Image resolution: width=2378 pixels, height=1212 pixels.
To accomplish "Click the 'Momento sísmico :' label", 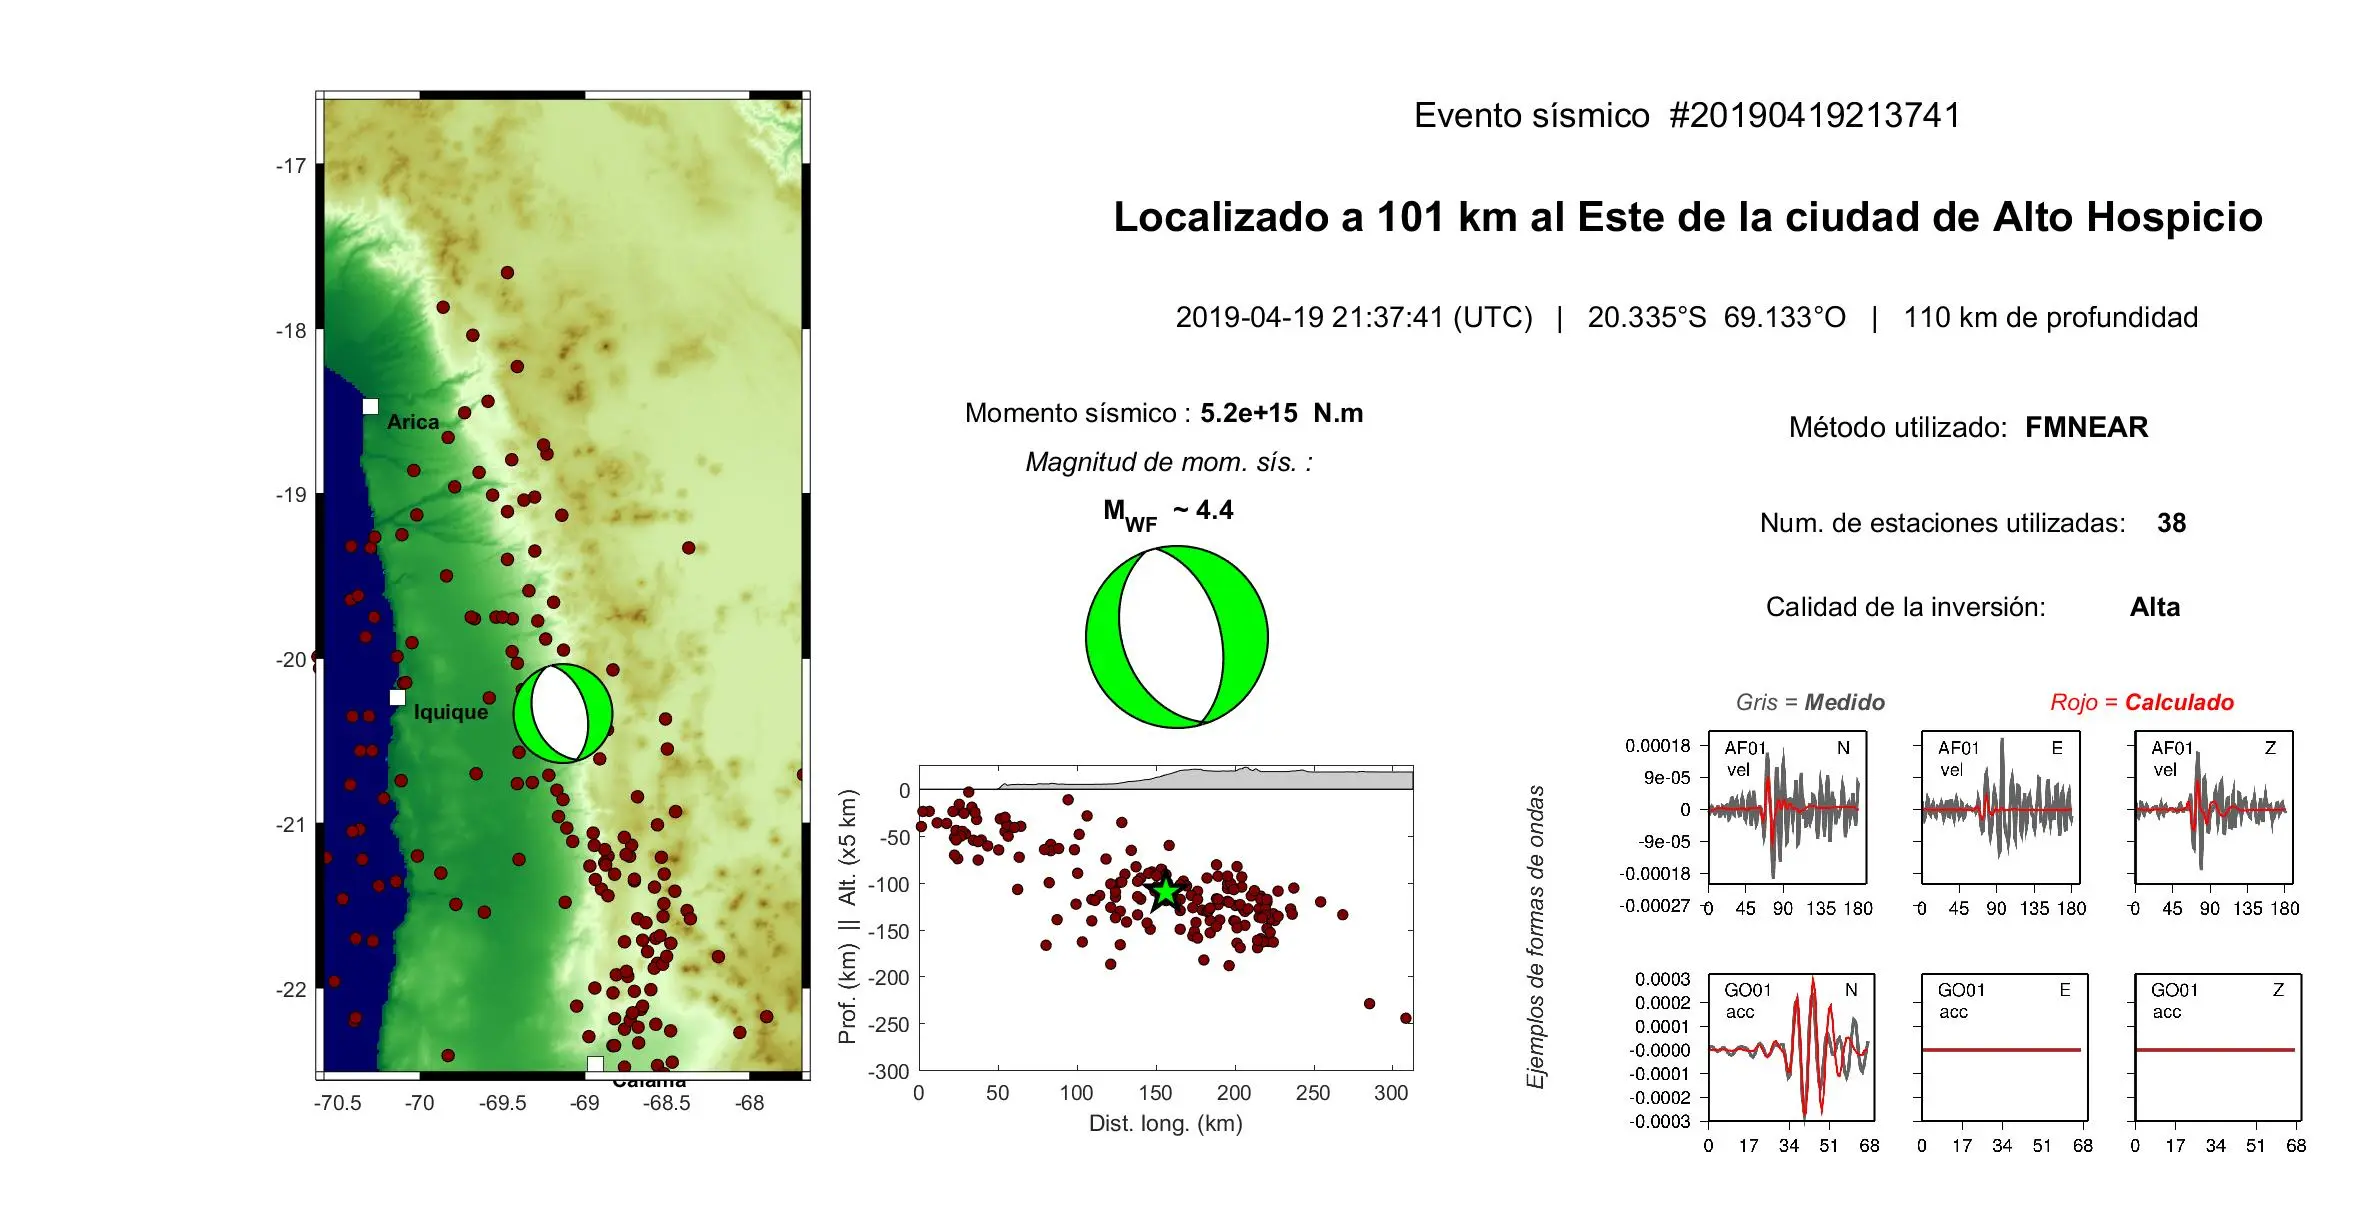I will [1078, 413].
